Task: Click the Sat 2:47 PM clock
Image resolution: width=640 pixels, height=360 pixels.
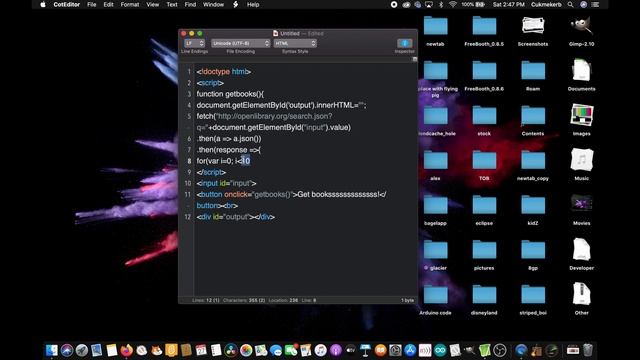Action: [509, 4]
